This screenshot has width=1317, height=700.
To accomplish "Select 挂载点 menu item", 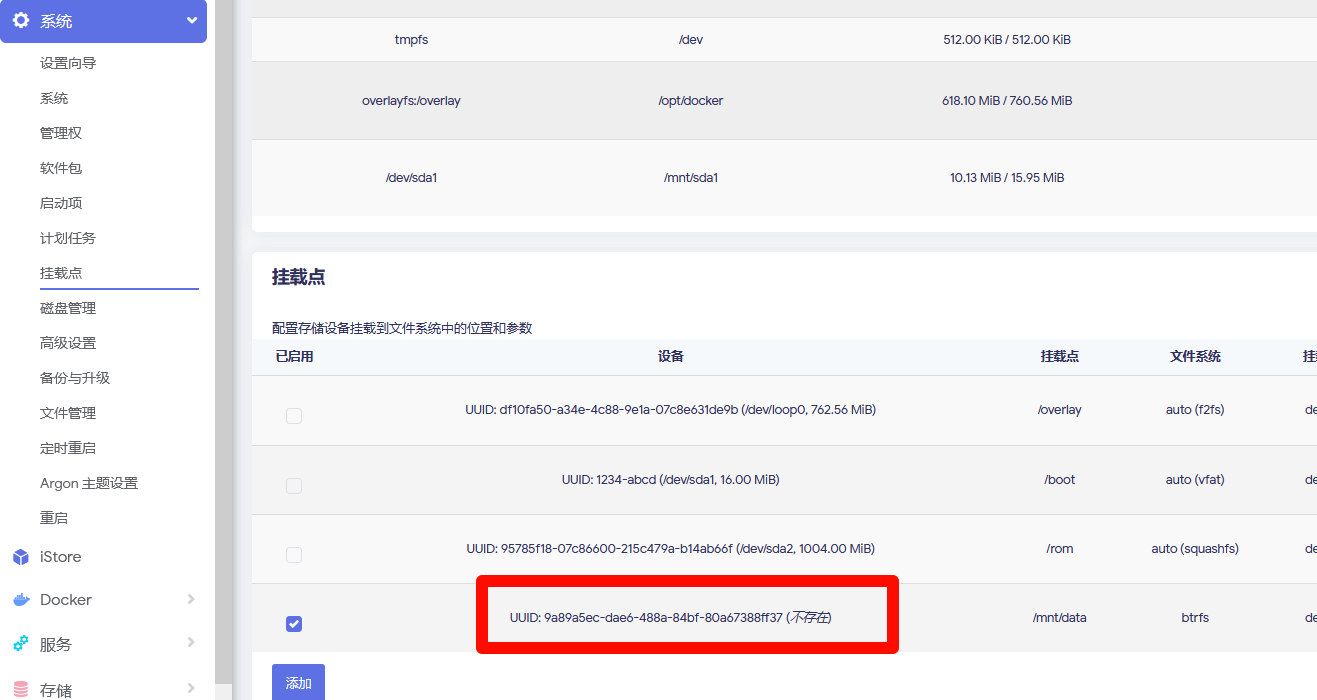I will [61, 273].
